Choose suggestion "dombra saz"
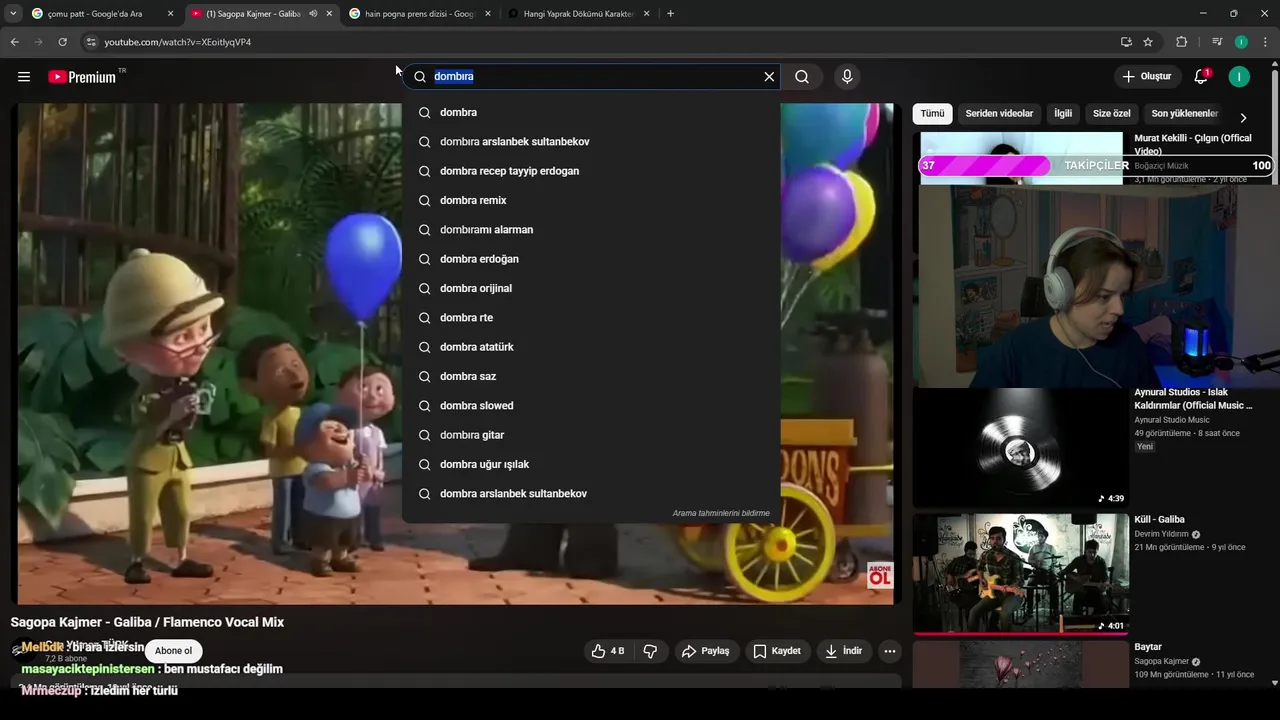The height and width of the screenshot is (720, 1280). (591, 376)
